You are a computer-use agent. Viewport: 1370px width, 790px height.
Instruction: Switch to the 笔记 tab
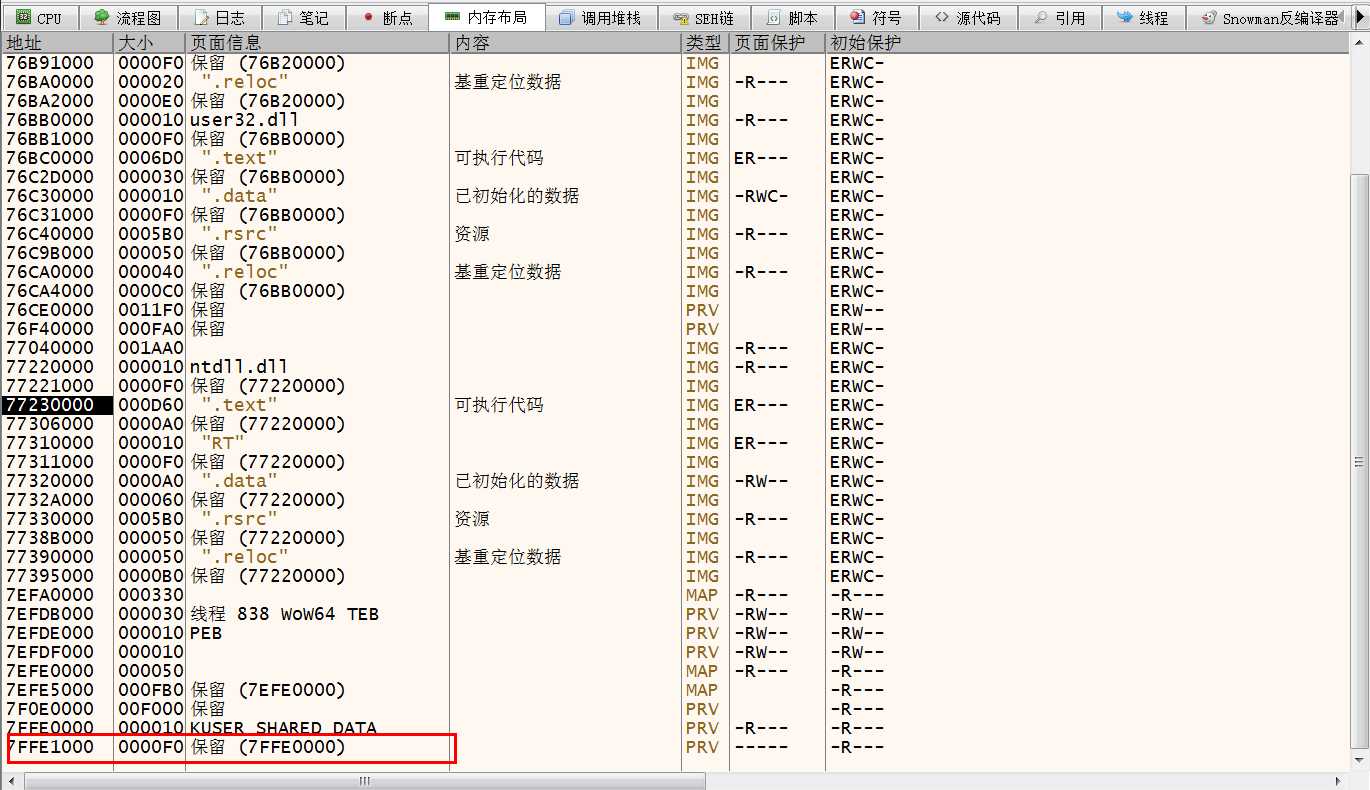(303, 17)
